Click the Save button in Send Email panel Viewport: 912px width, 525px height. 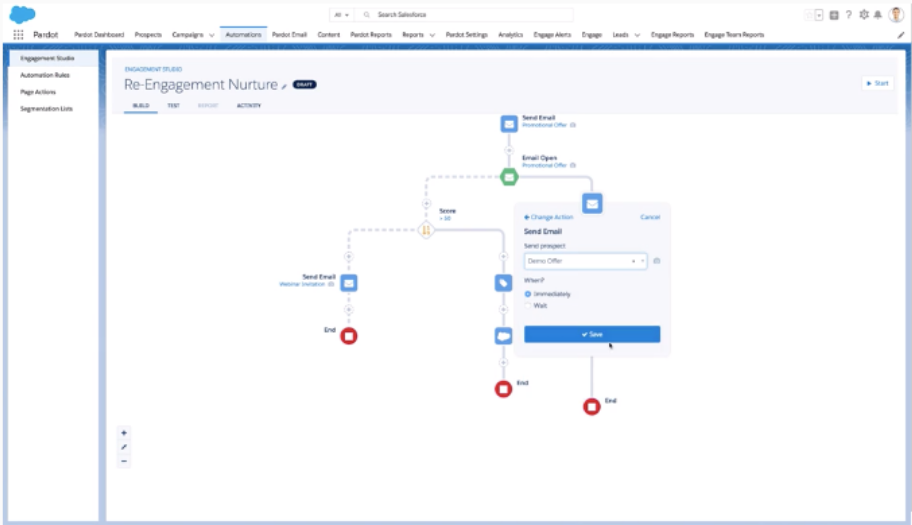point(592,334)
